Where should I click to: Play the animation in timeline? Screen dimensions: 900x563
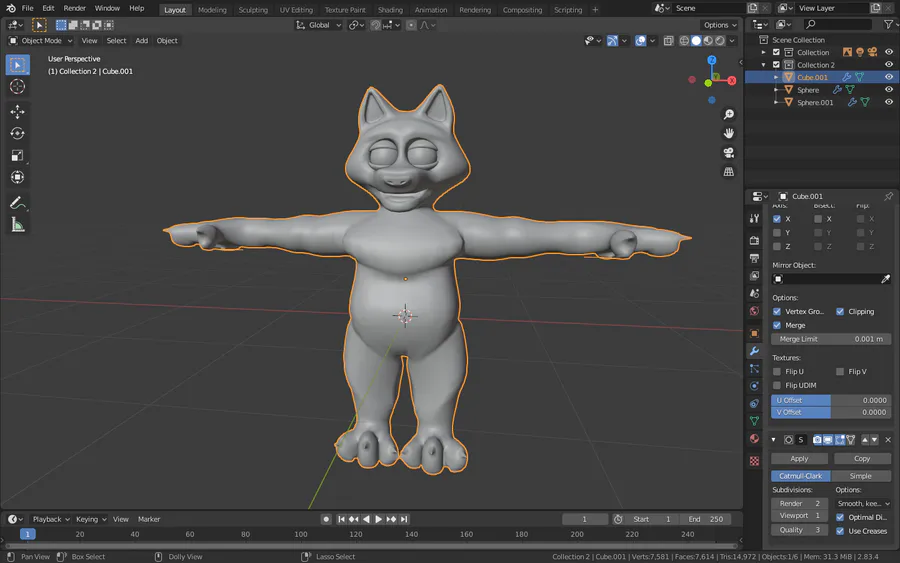coord(378,519)
